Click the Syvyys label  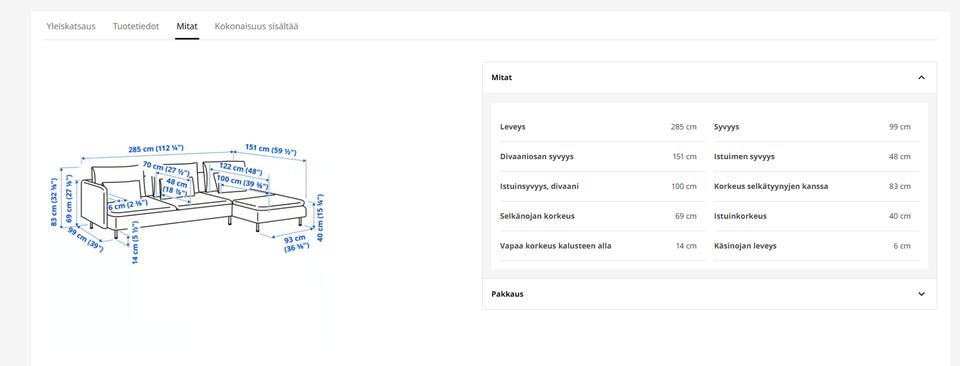pos(726,127)
